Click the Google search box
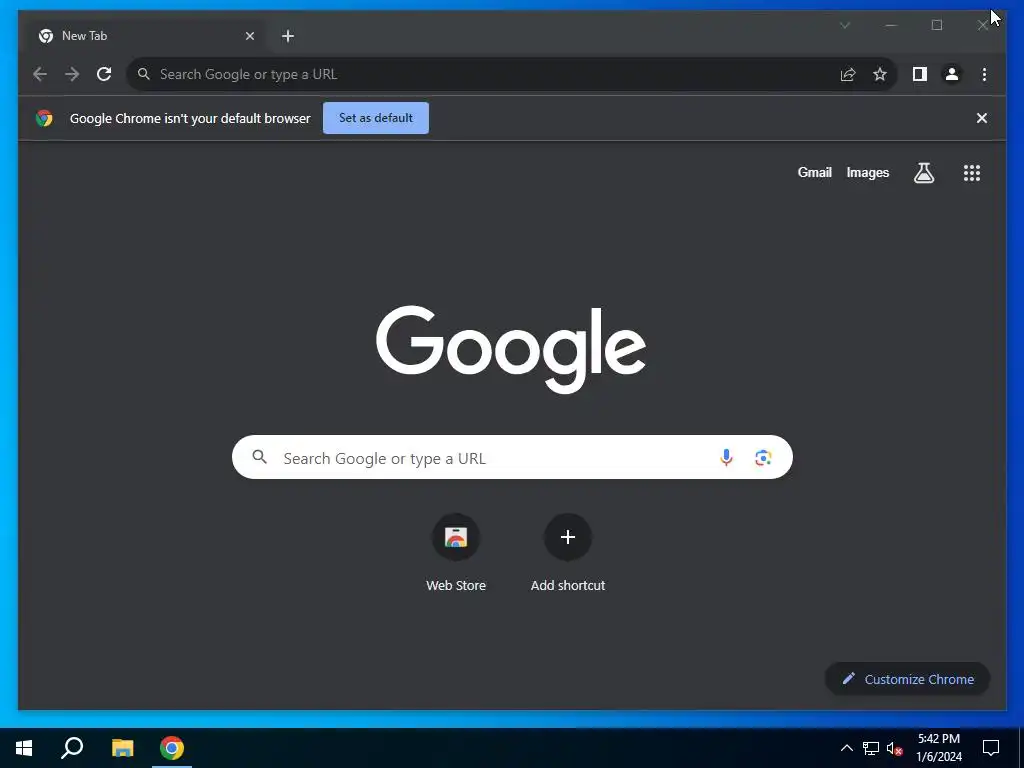 point(512,457)
